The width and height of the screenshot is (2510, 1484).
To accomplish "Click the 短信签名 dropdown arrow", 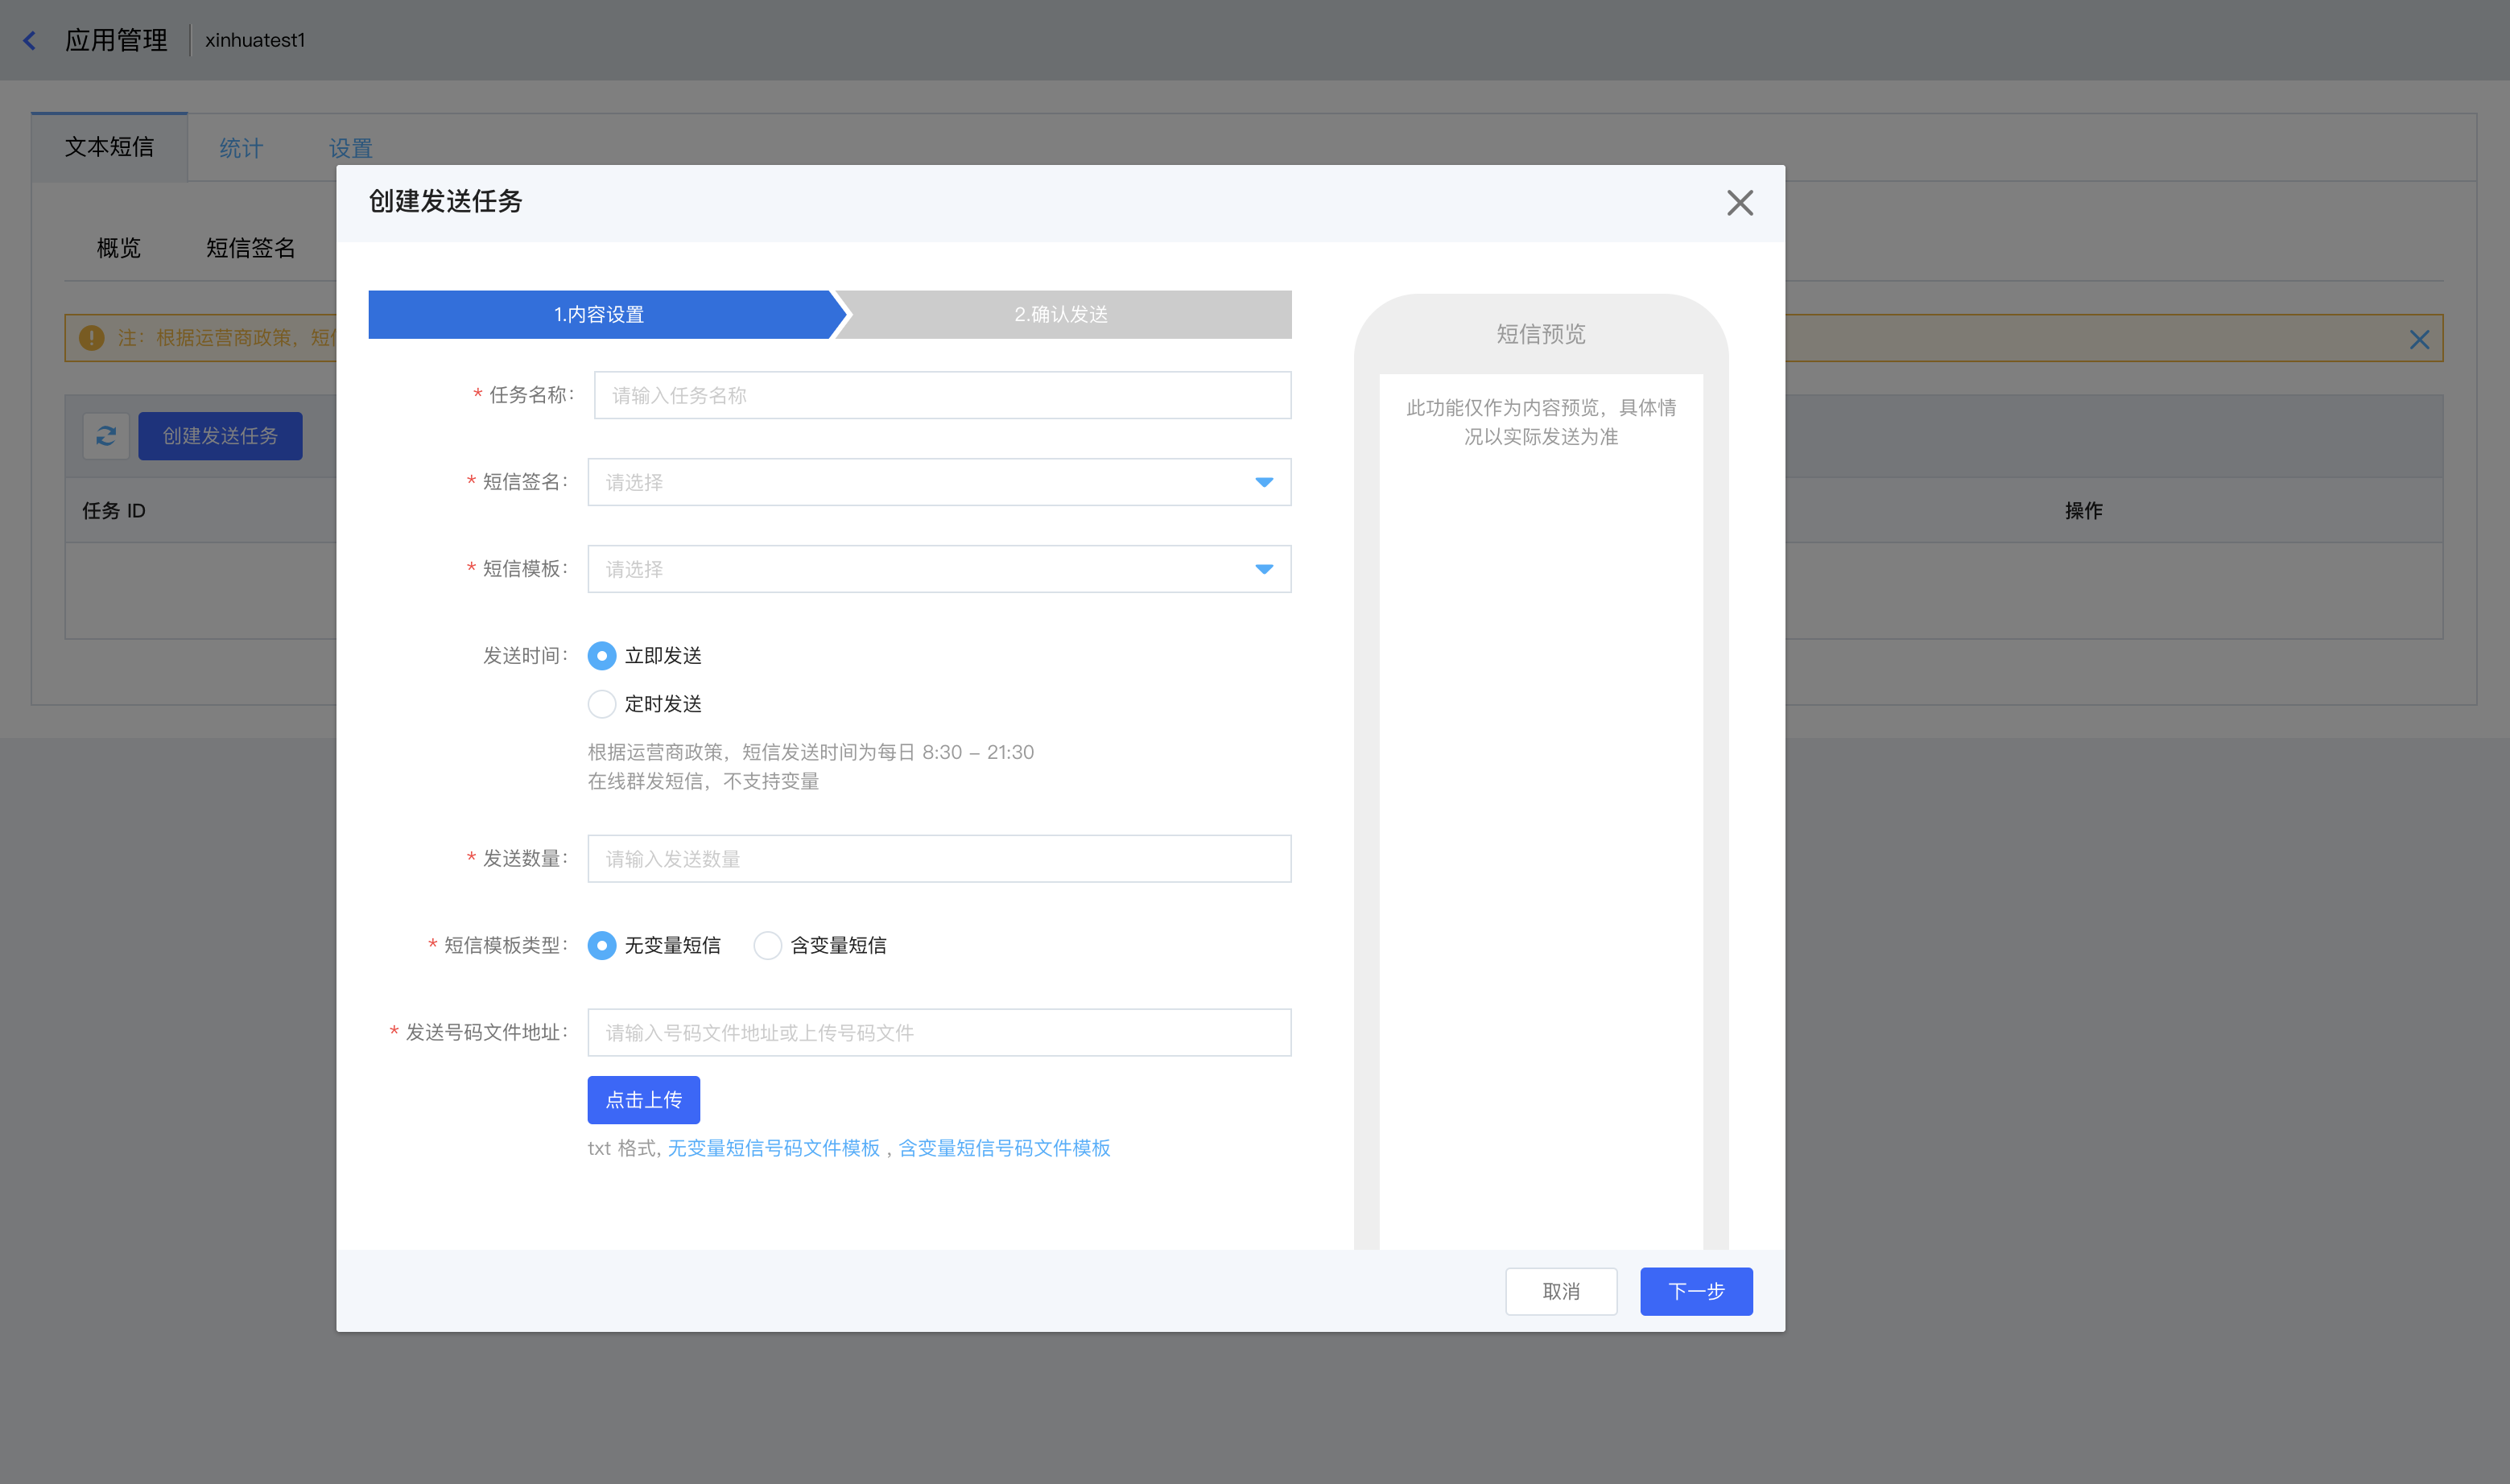I will coord(1264,482).
